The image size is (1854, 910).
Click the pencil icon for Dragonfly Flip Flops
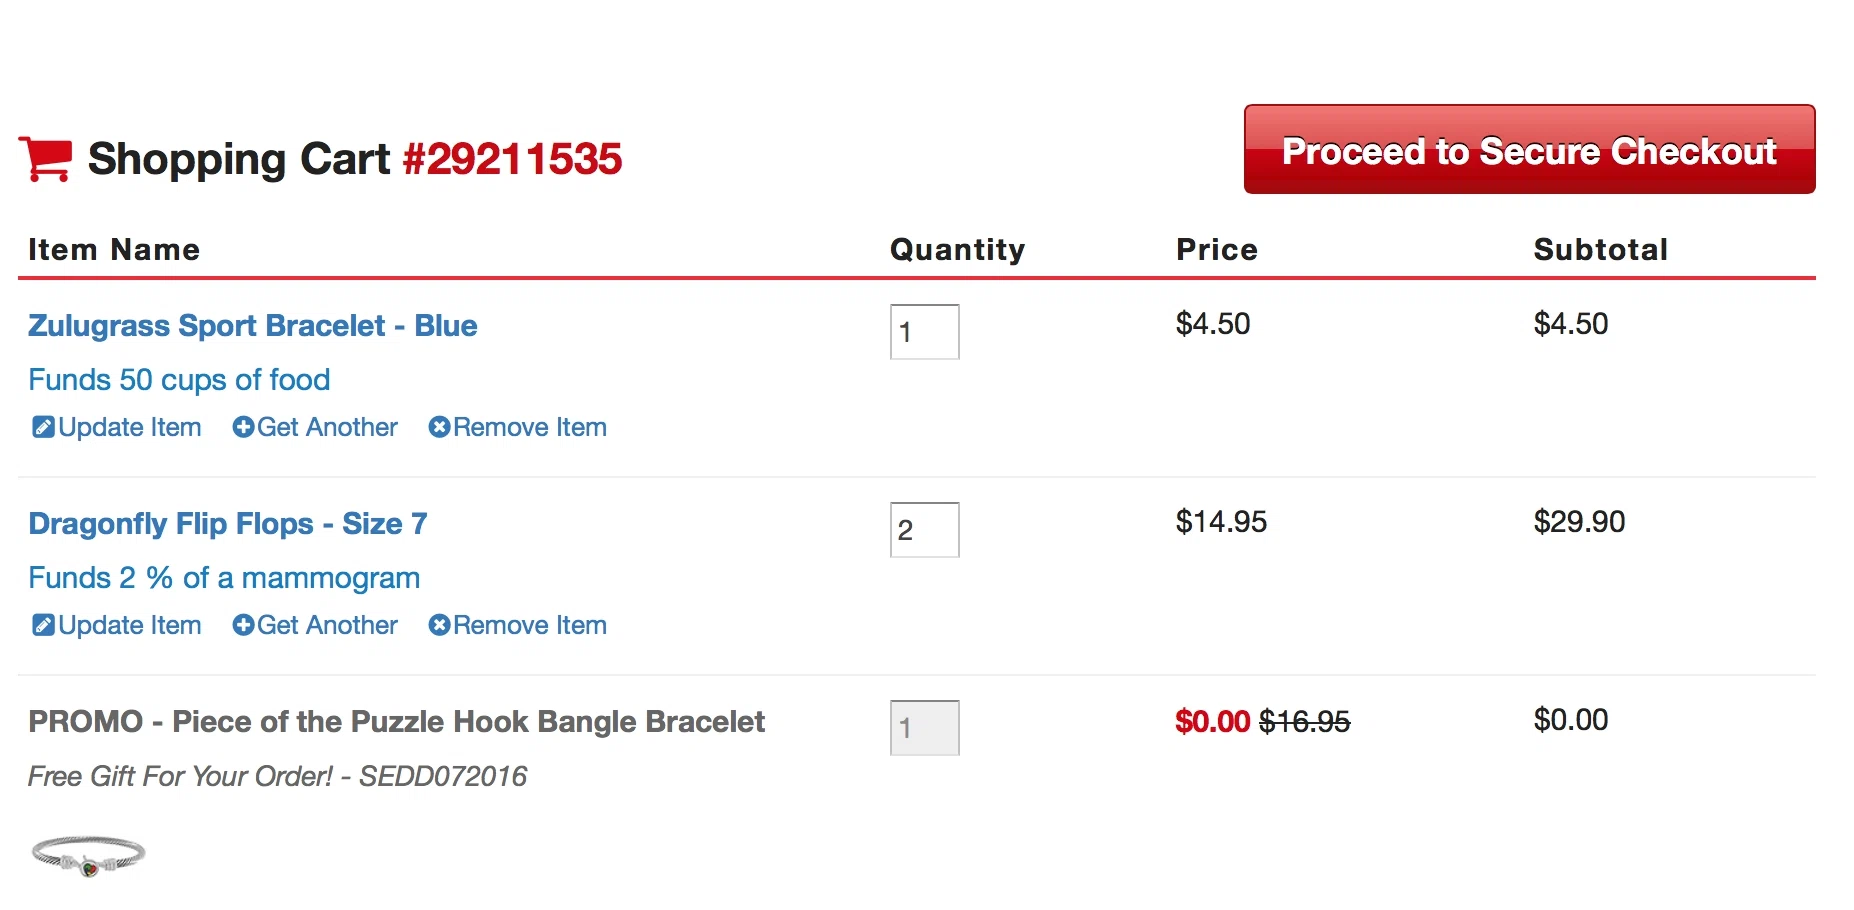(x=43, y=625)
